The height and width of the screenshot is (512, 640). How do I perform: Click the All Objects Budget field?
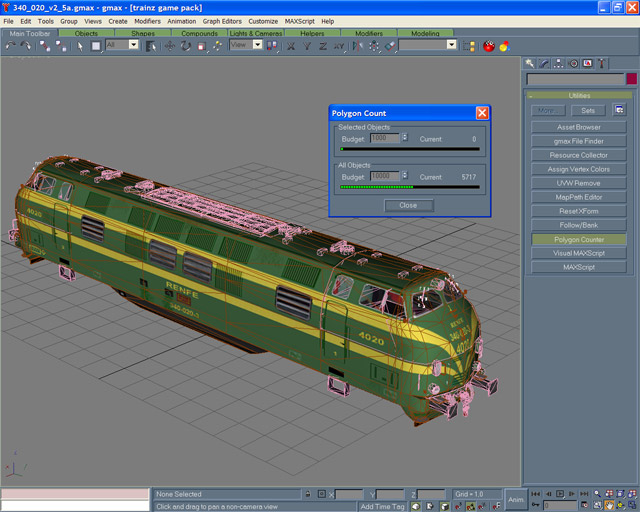coord(386,176)
